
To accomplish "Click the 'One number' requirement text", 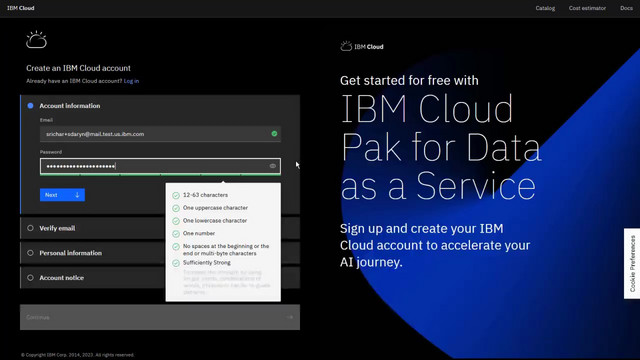I will pos(199,233).
